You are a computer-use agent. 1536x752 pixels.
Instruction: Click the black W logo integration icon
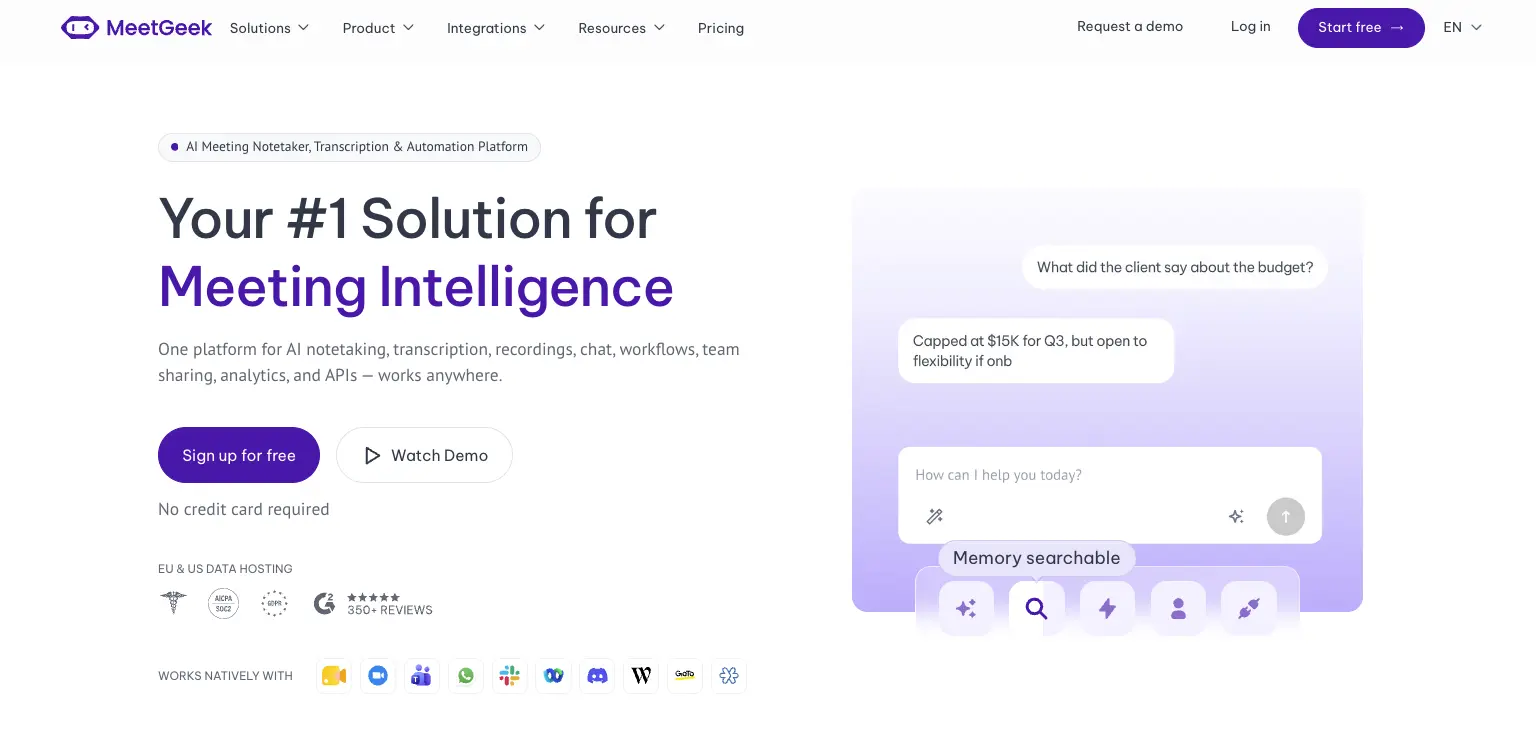(641, 676)
